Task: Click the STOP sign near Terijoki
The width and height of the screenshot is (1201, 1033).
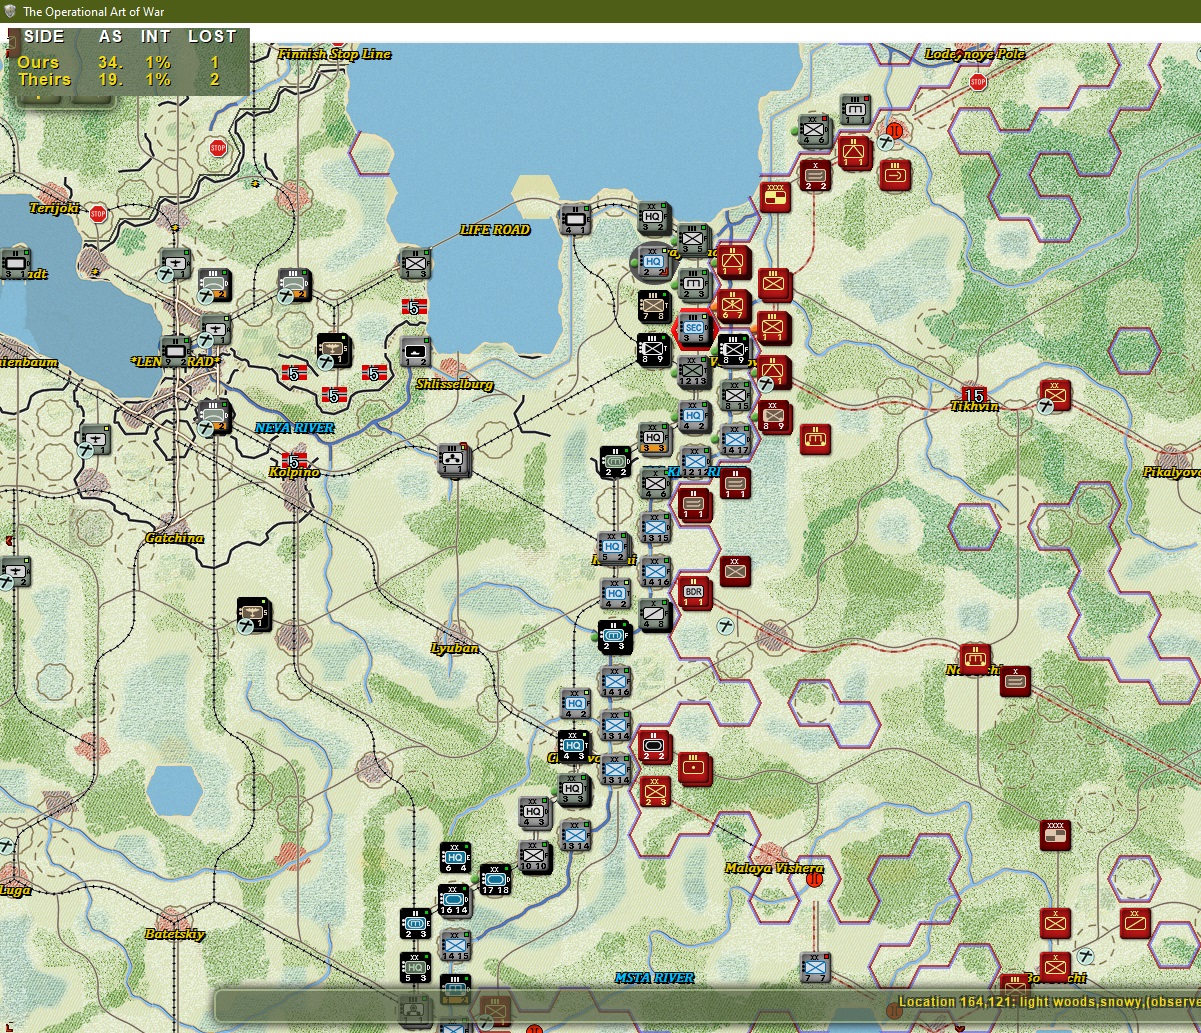Action: pyautogui.click(x=98, y=213)
